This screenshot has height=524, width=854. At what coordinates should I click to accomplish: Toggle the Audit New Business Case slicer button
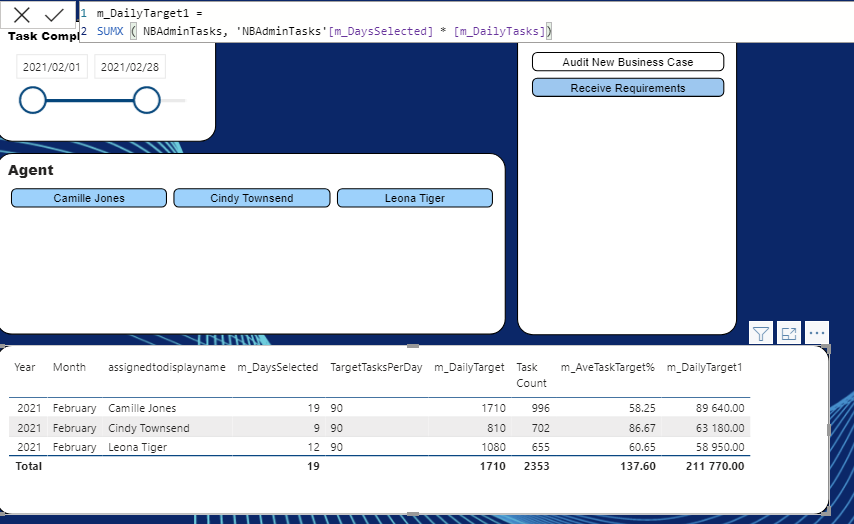[x=628, y=62]
